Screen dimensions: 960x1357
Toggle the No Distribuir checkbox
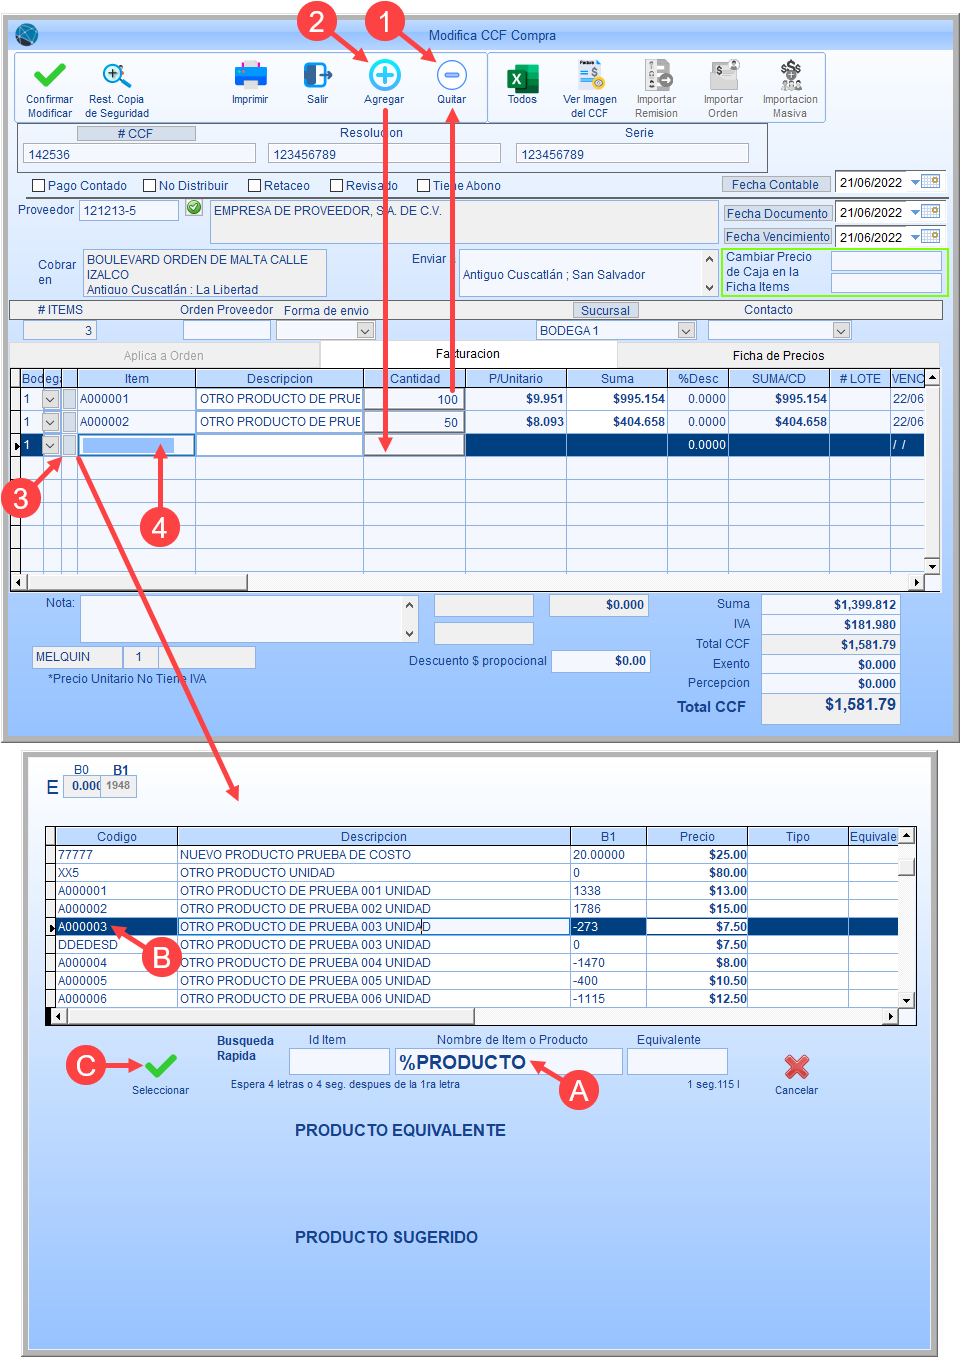pyautogui.click(x=150, y=186)
